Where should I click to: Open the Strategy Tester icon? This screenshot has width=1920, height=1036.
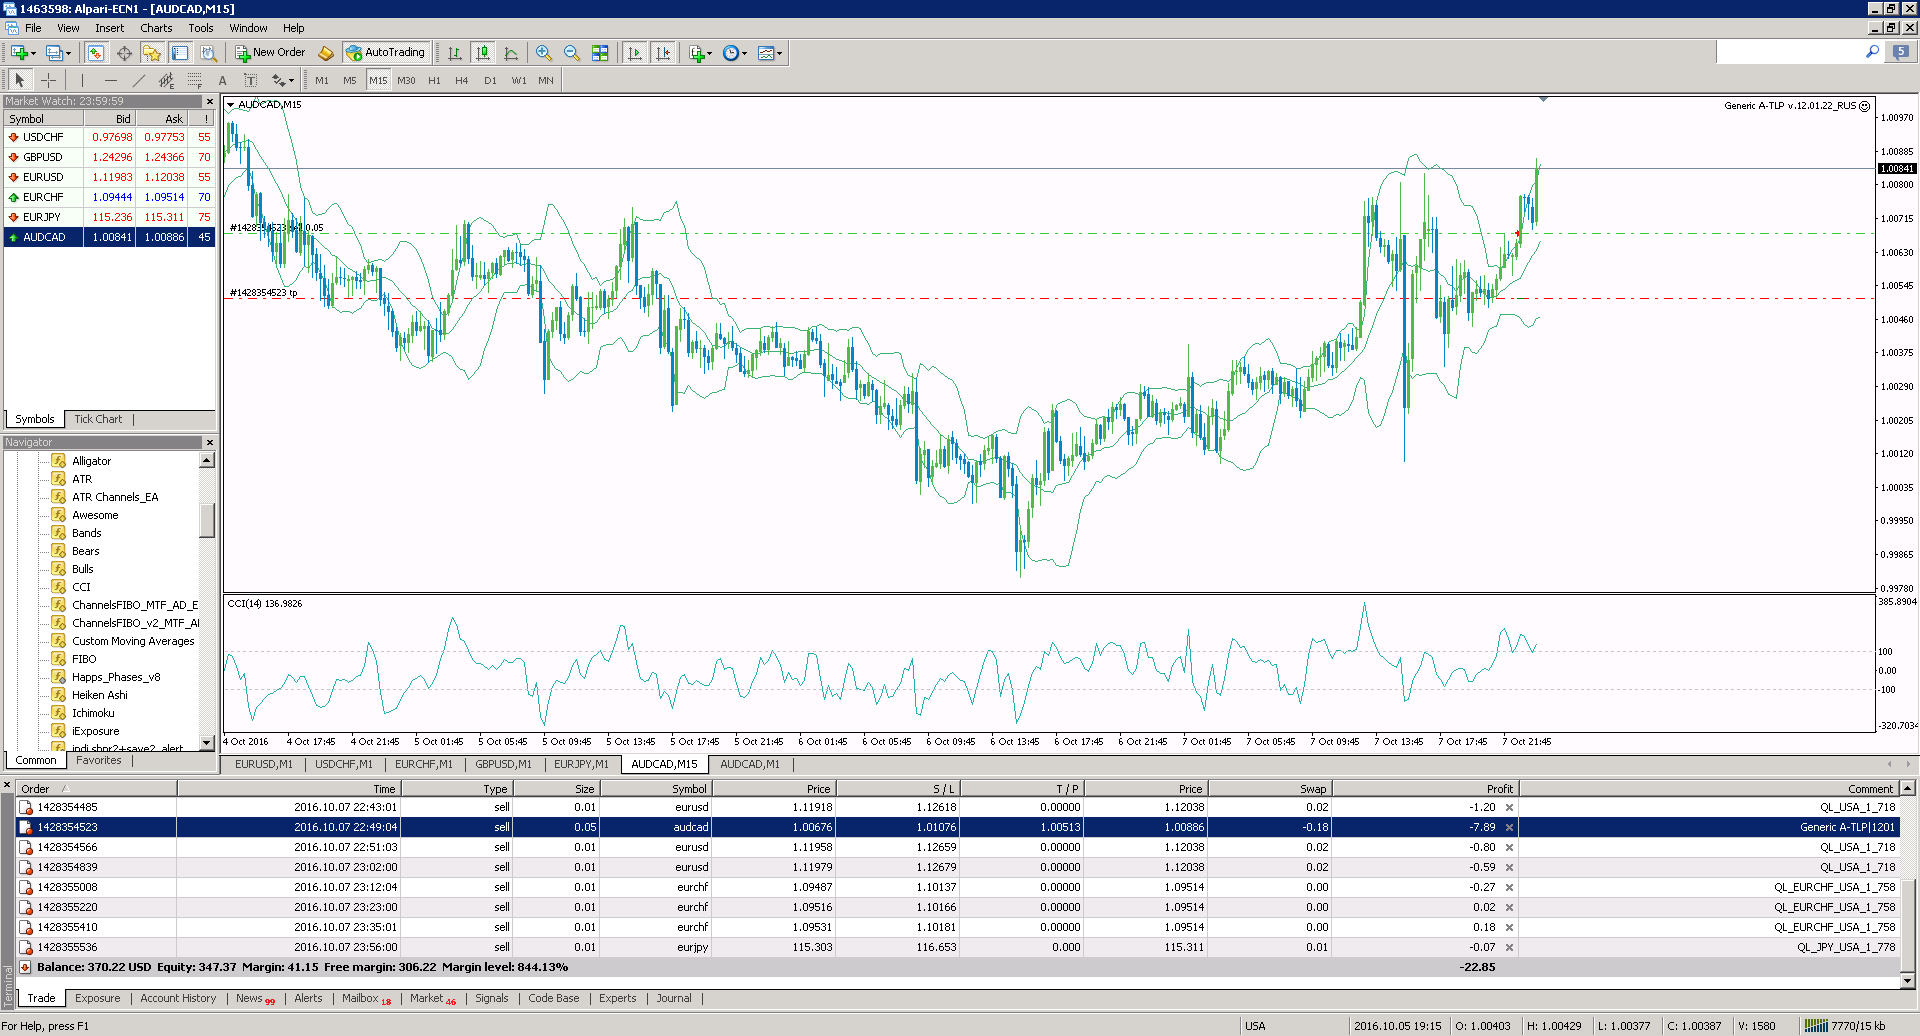[x=208, y=53]
